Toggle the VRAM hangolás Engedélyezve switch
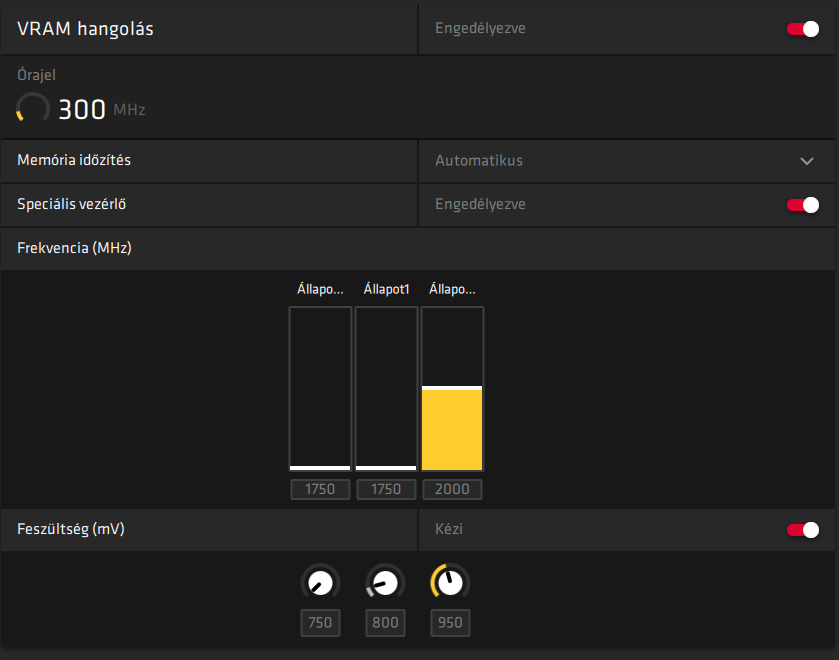This screenshot has height=660, width=839. click(x=803, y=29)
